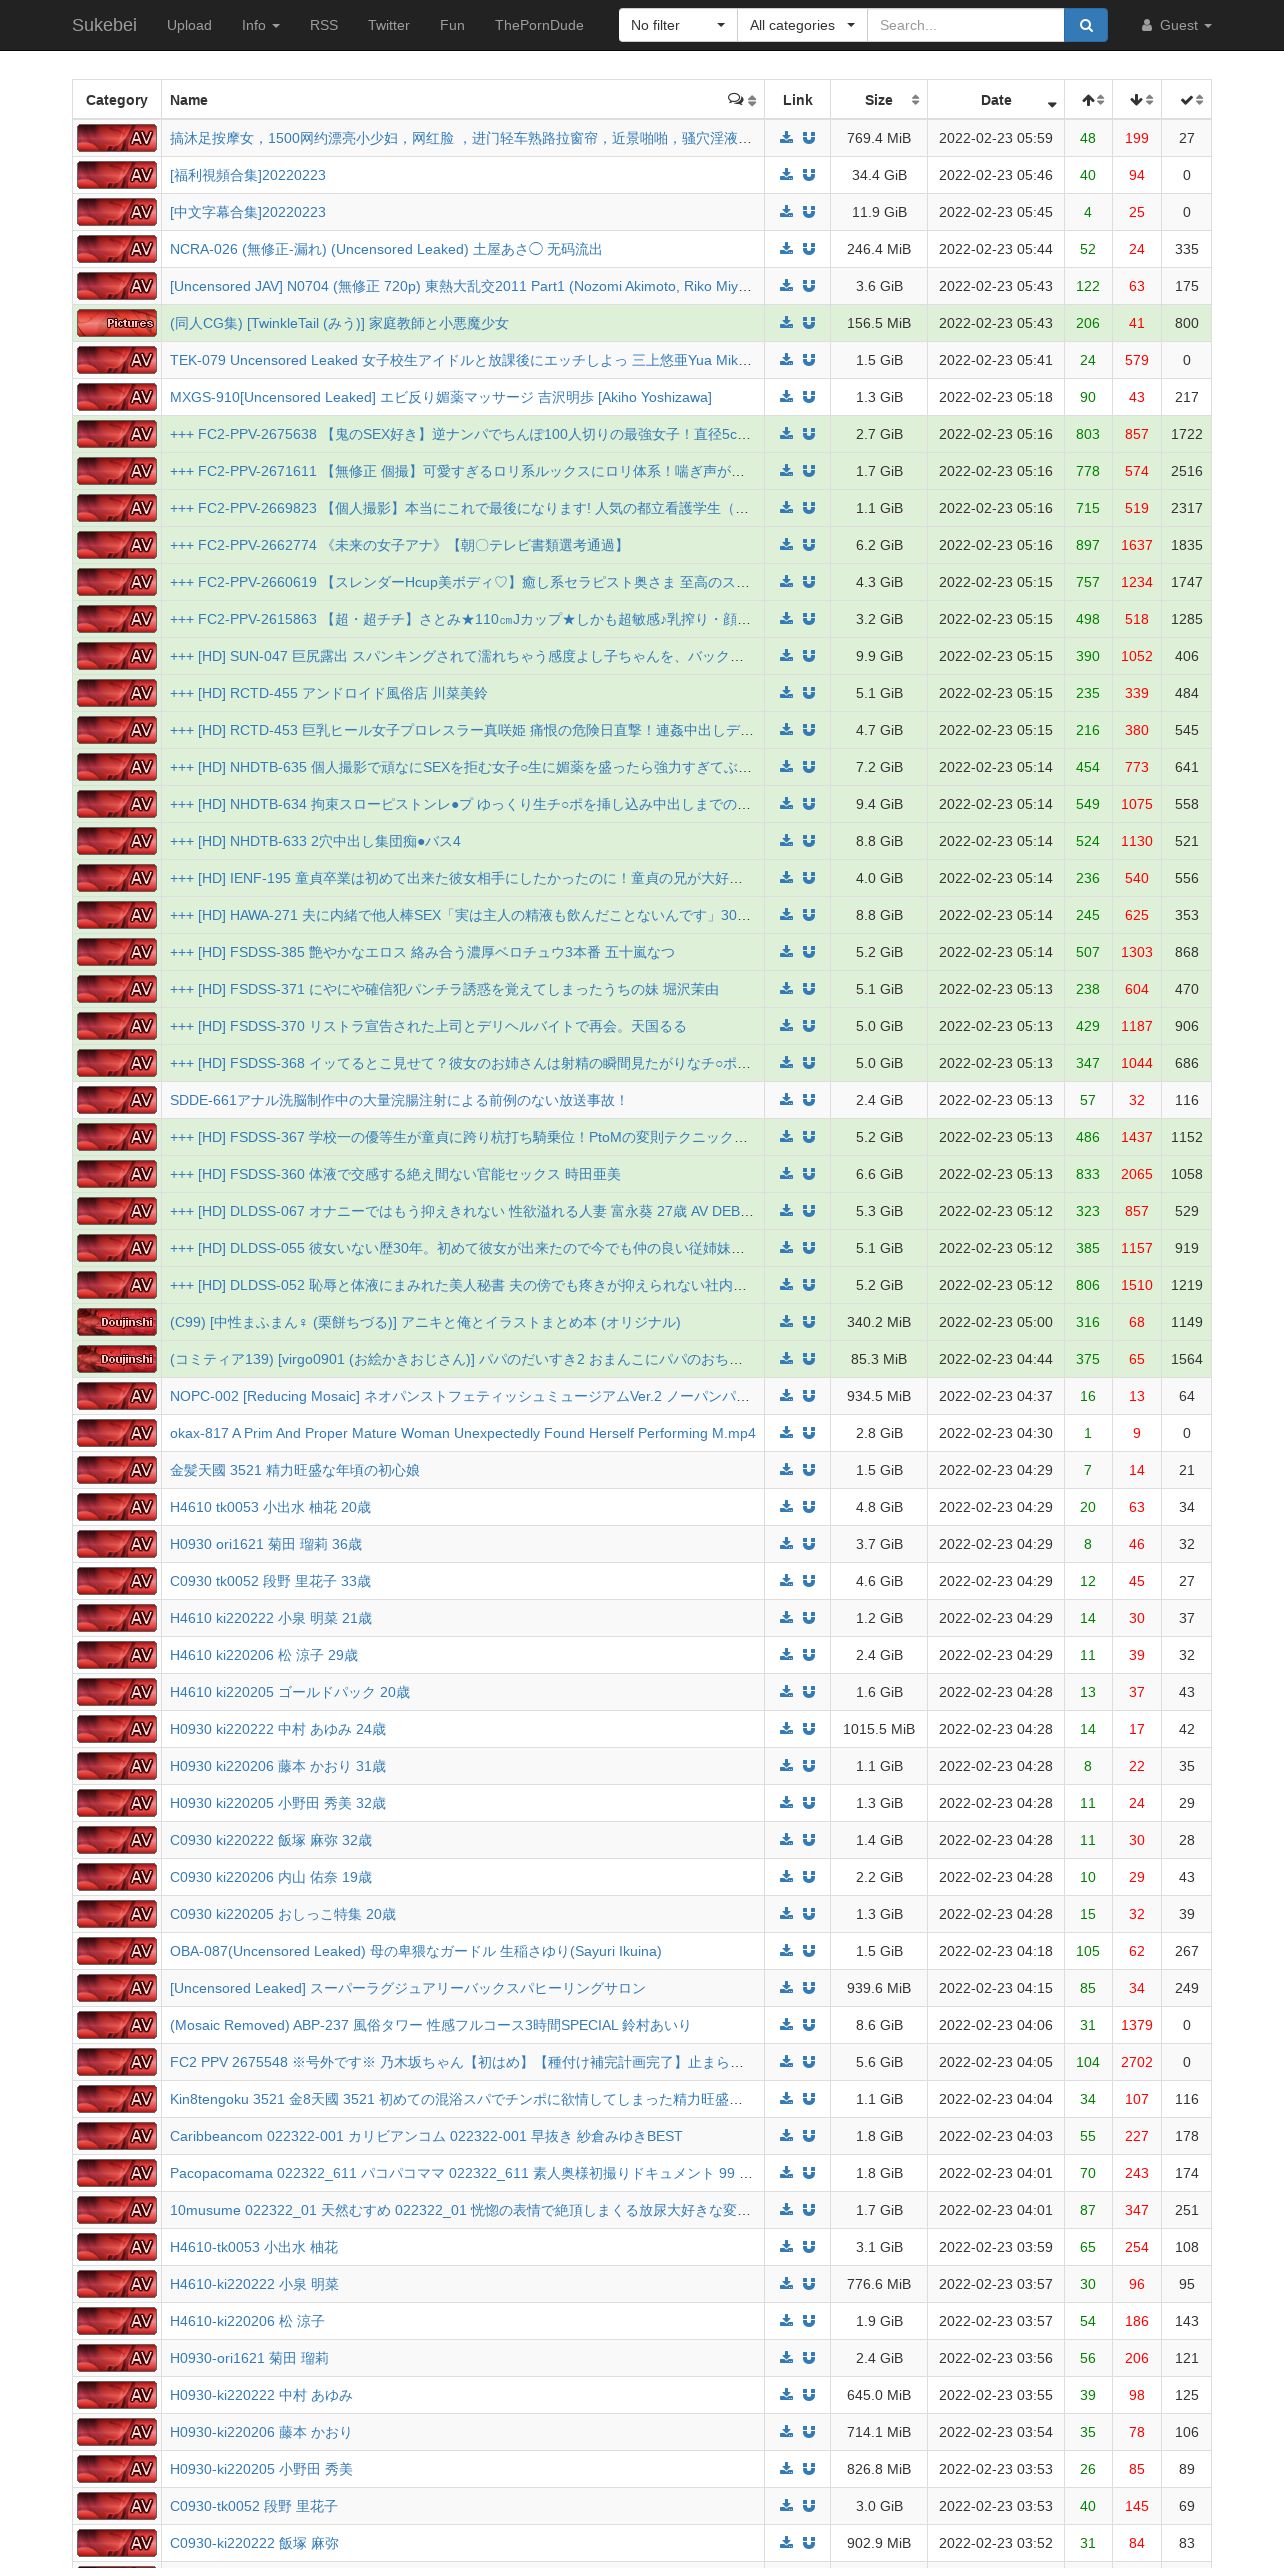1284x2568 pixels.
Task: Open magnet link for ABP-237 row
Action: (809, 2025)
